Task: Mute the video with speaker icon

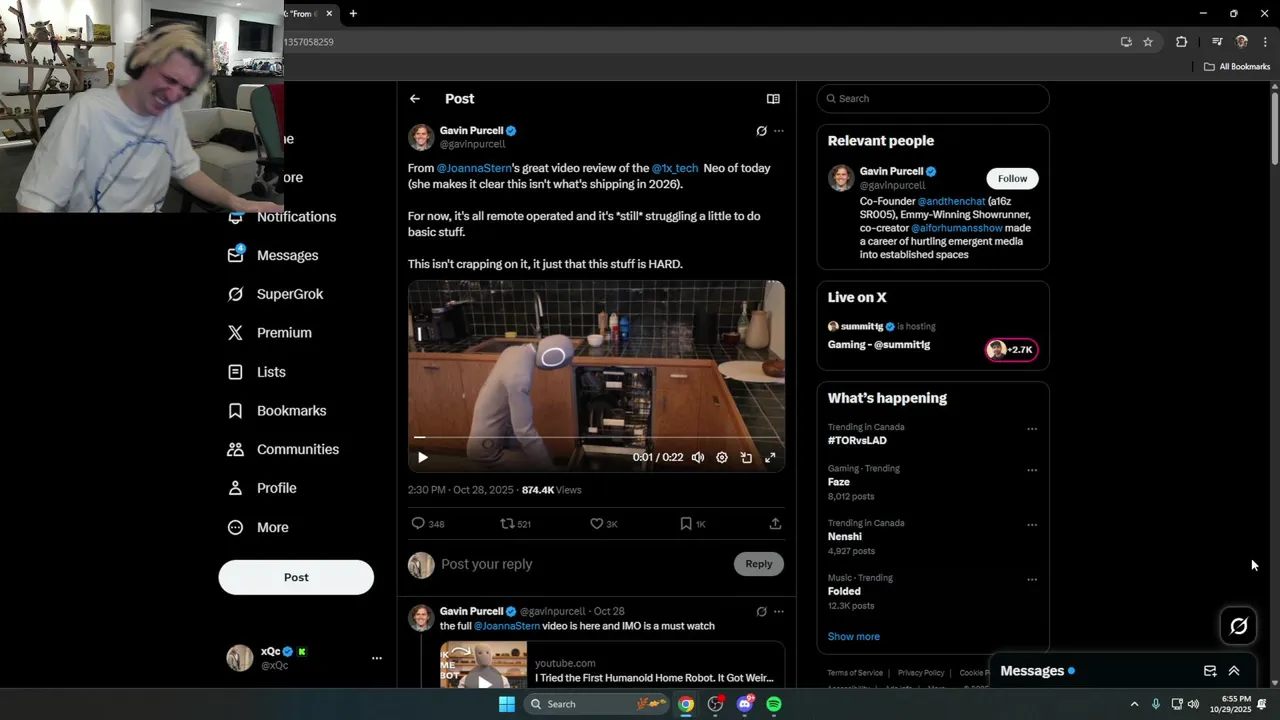Action: [x=698, y=457]
